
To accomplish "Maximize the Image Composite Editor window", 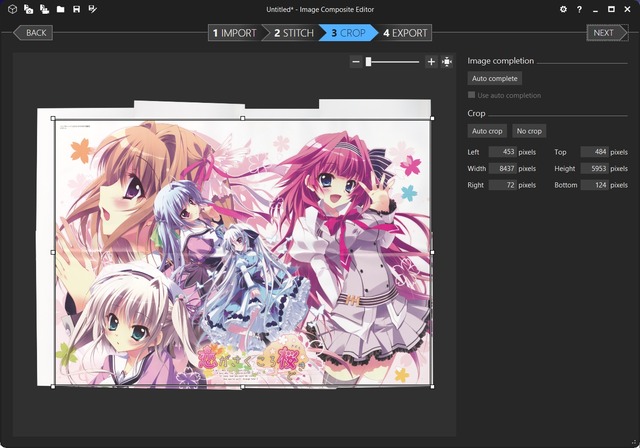I will pos(611,9).
